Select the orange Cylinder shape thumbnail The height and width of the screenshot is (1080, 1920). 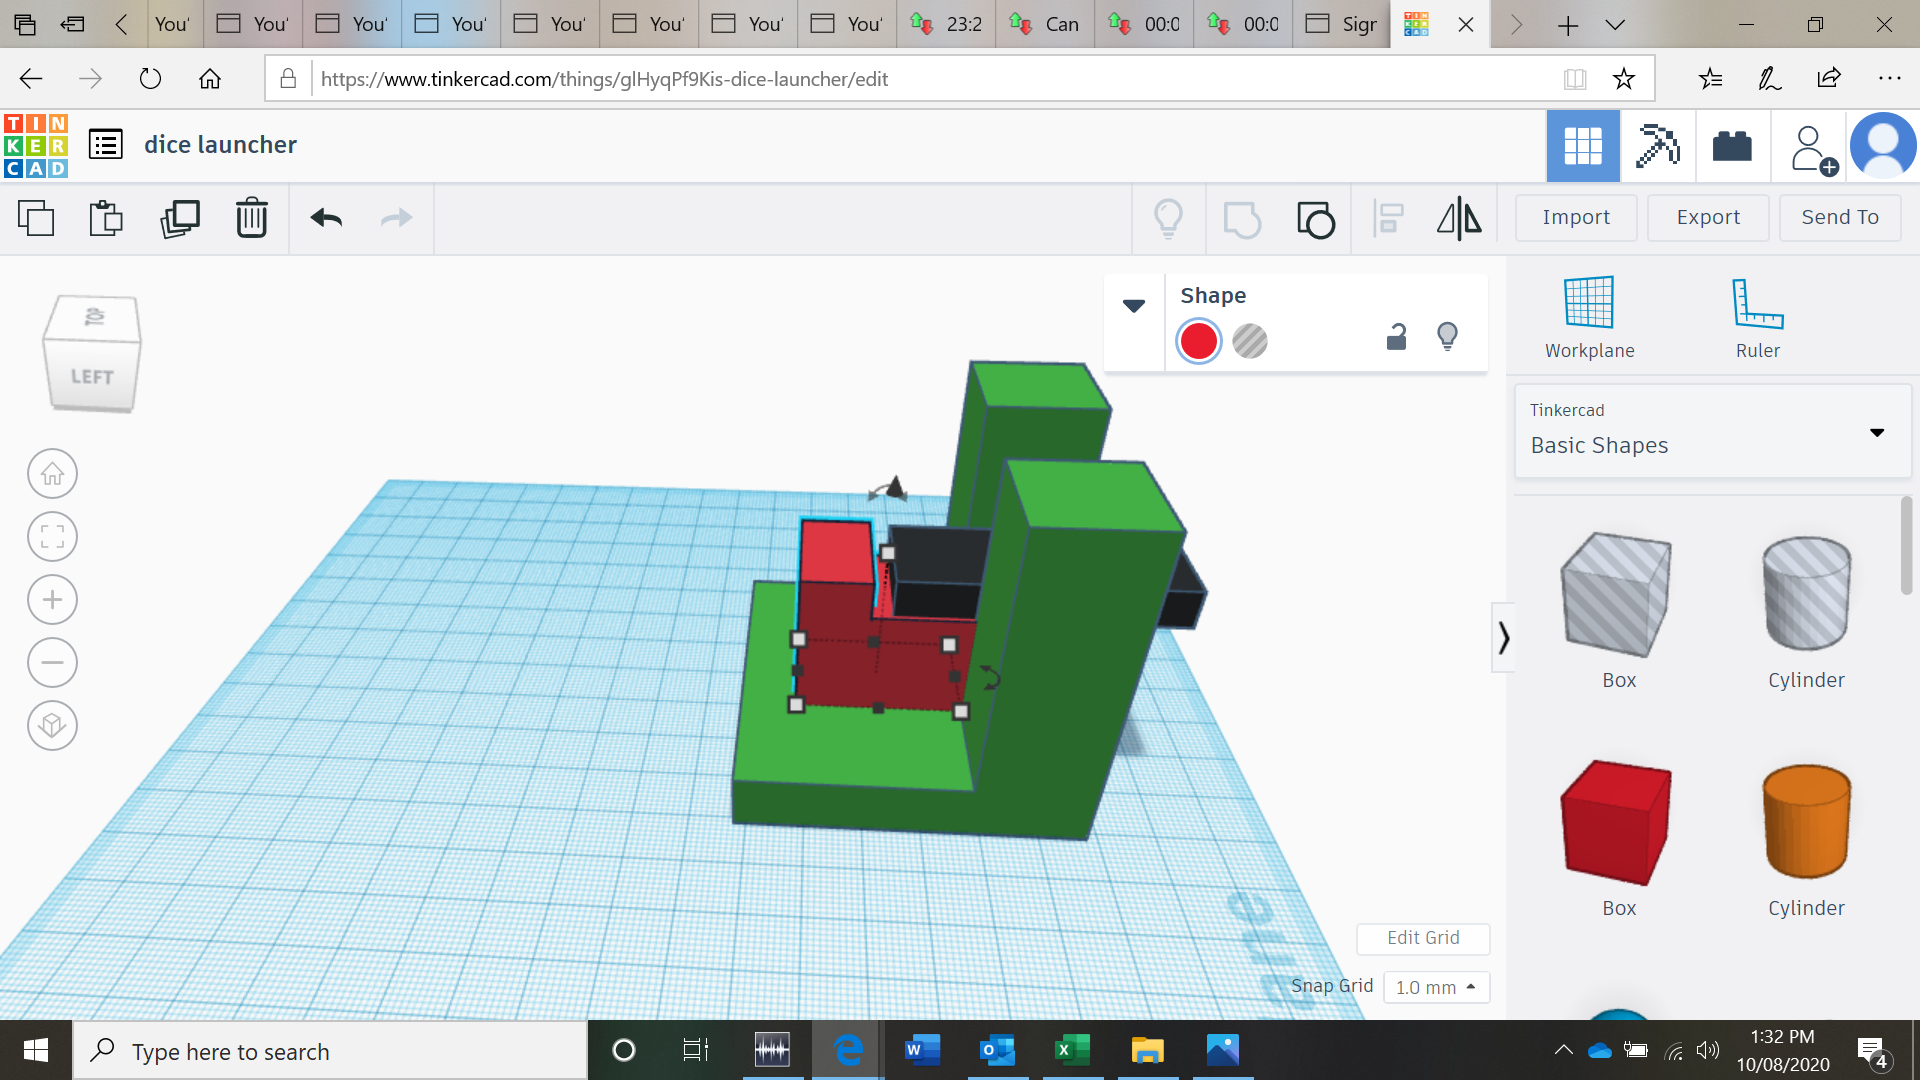tap(1806, 822)
